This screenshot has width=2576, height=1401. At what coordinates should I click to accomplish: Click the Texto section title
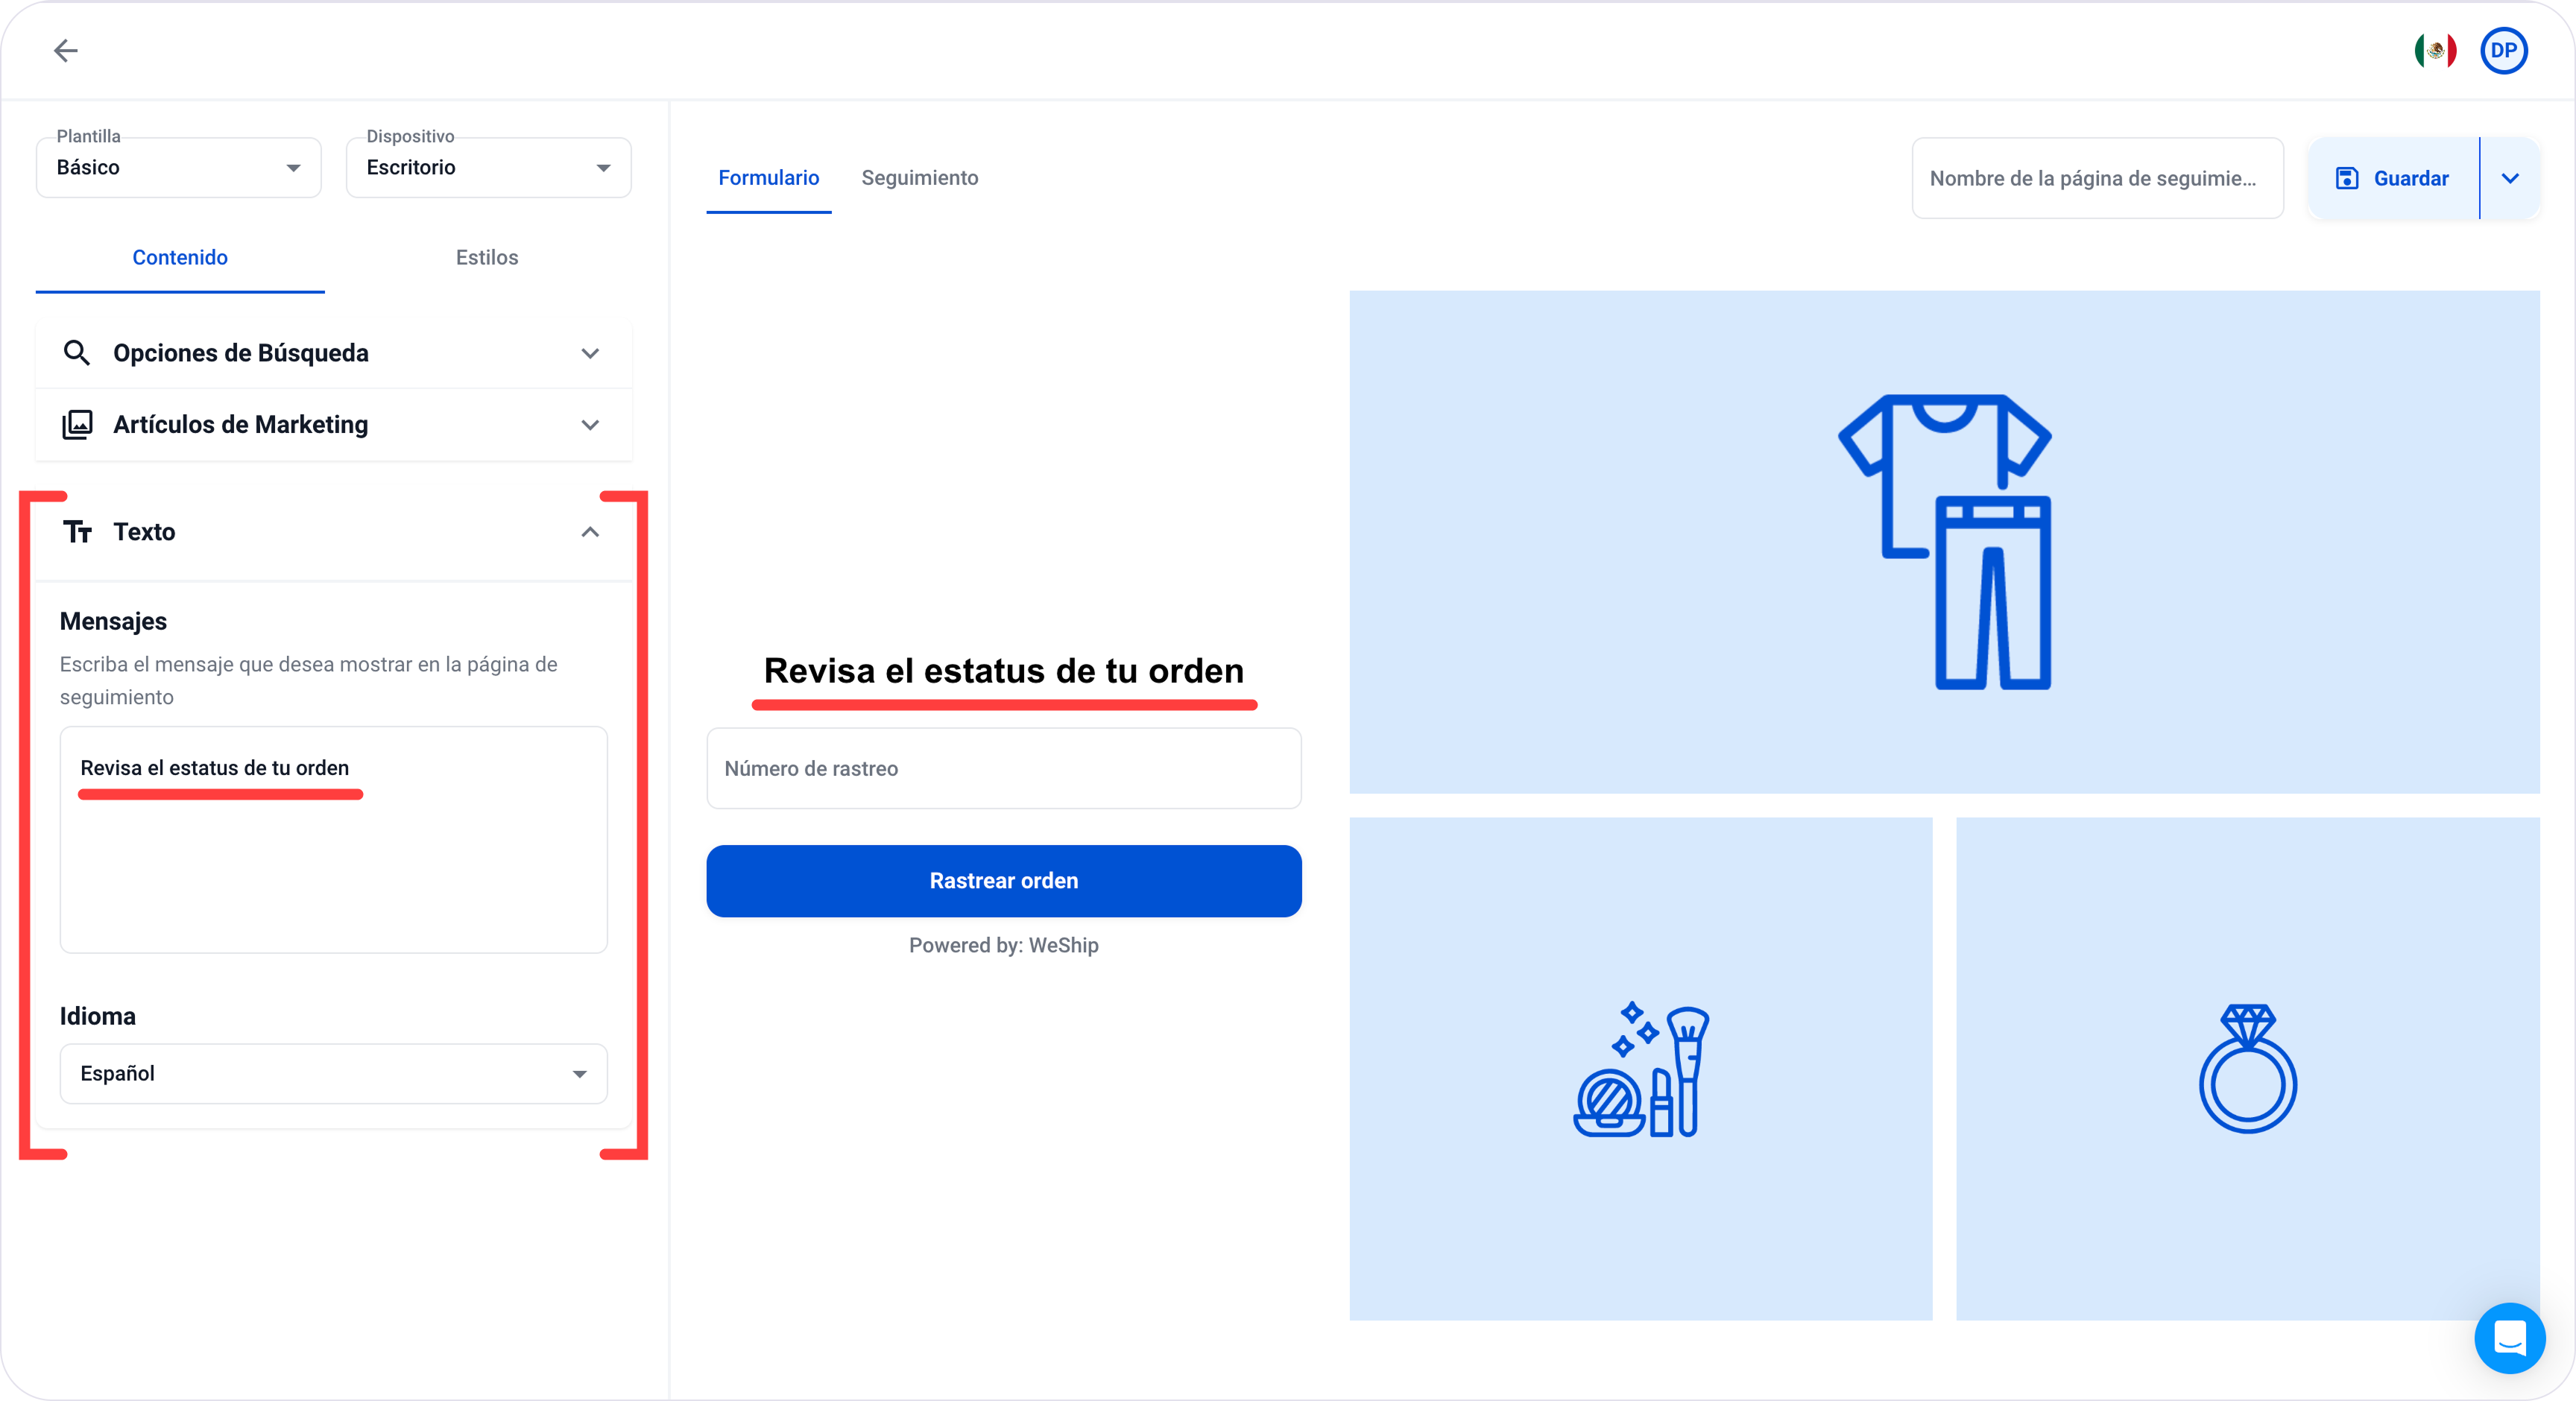tap(144, 531)
